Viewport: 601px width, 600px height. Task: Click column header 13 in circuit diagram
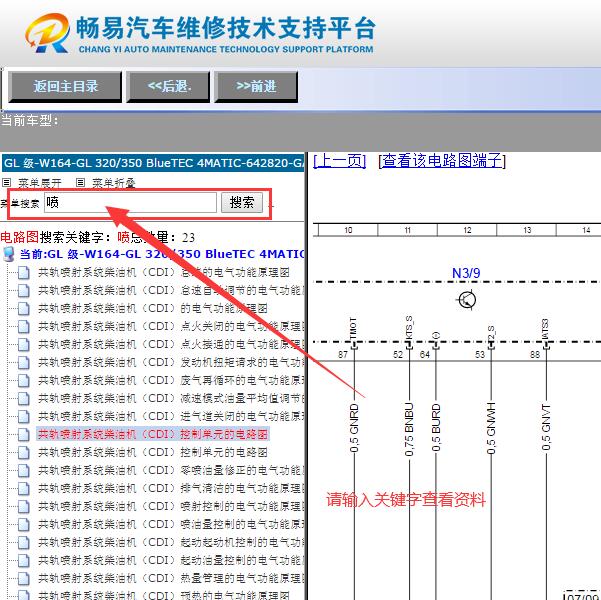click(x=527, y=230)
